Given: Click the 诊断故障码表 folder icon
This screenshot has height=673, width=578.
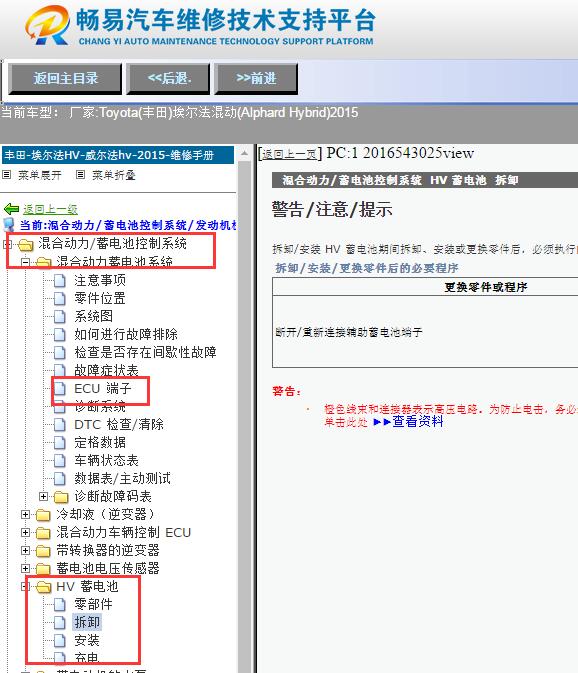Looking at the screenshot, I should (x=61, y=497).
